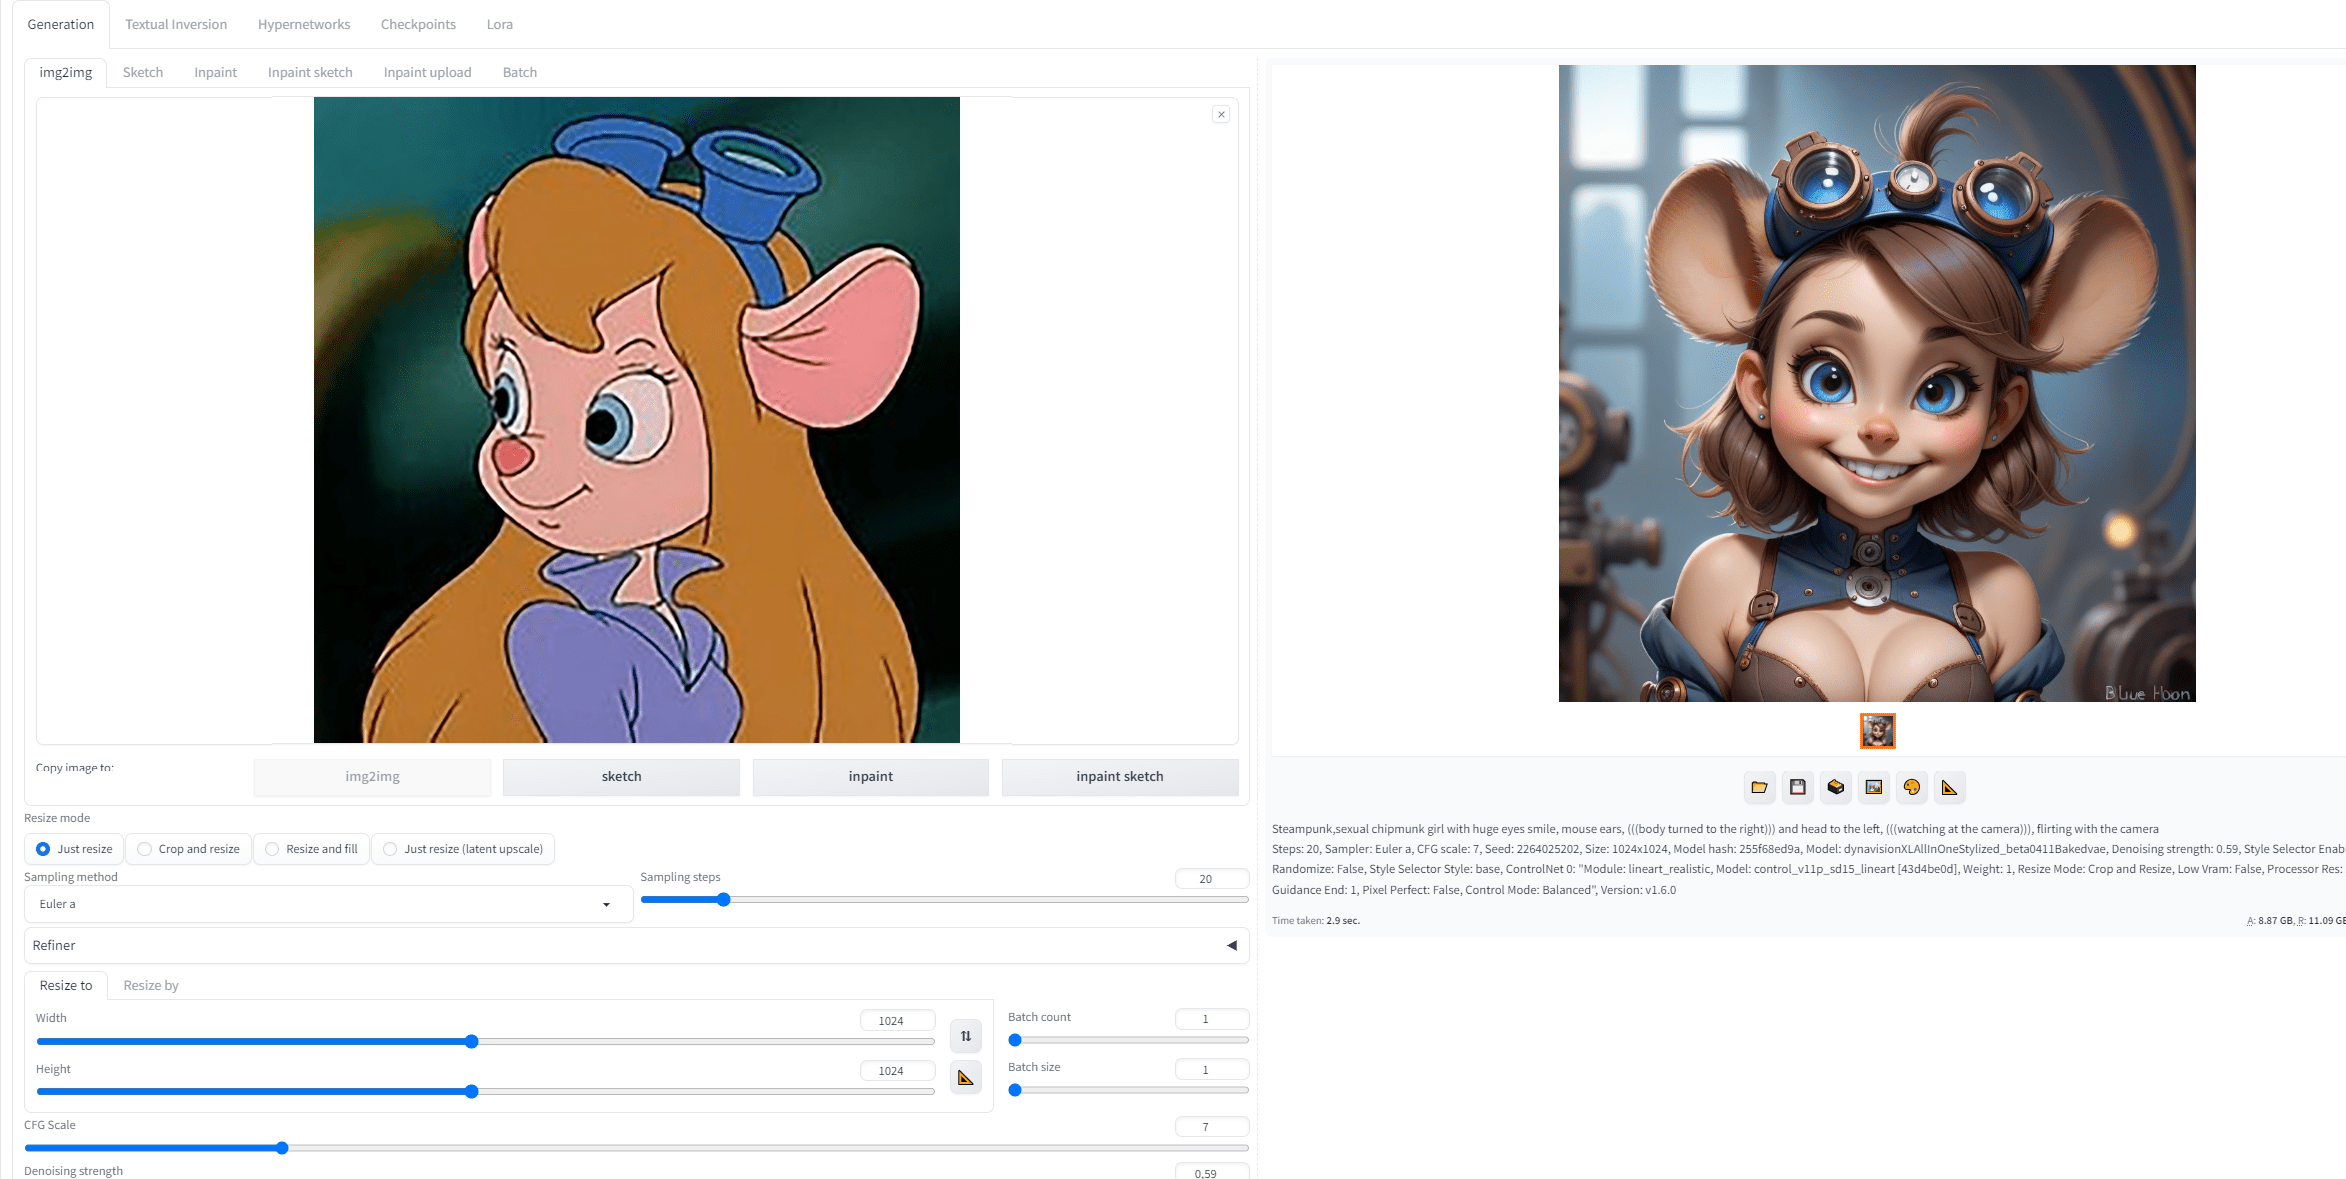Image resolution: width=2346 pixels, height=1179 pixels.
Task: Adjust the Batch count slider
Action: tap(1128, 1040)
